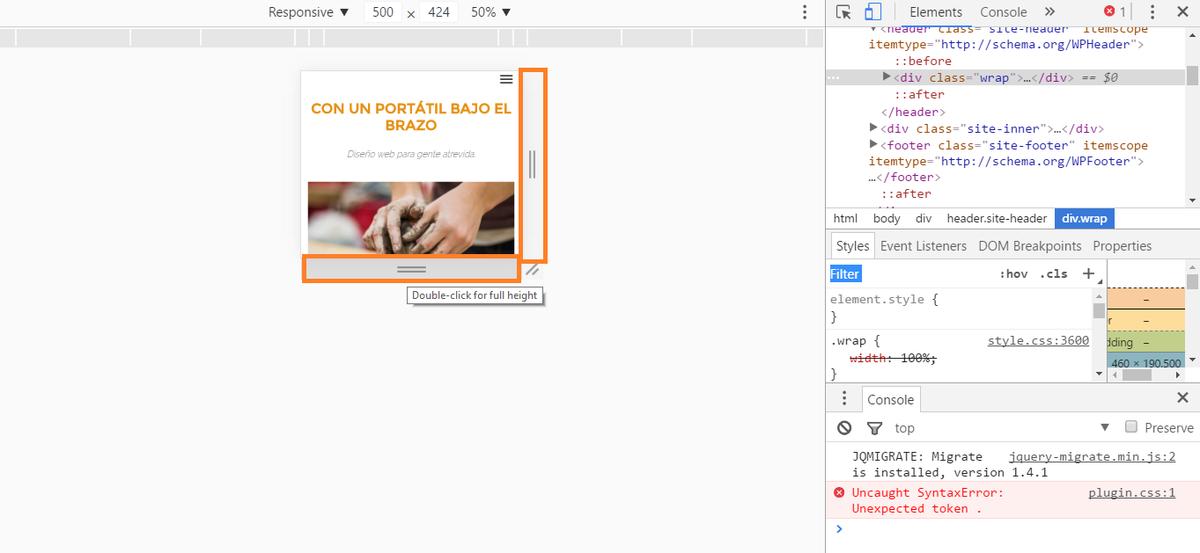Click the inspect element picker icon

(844, 12)
